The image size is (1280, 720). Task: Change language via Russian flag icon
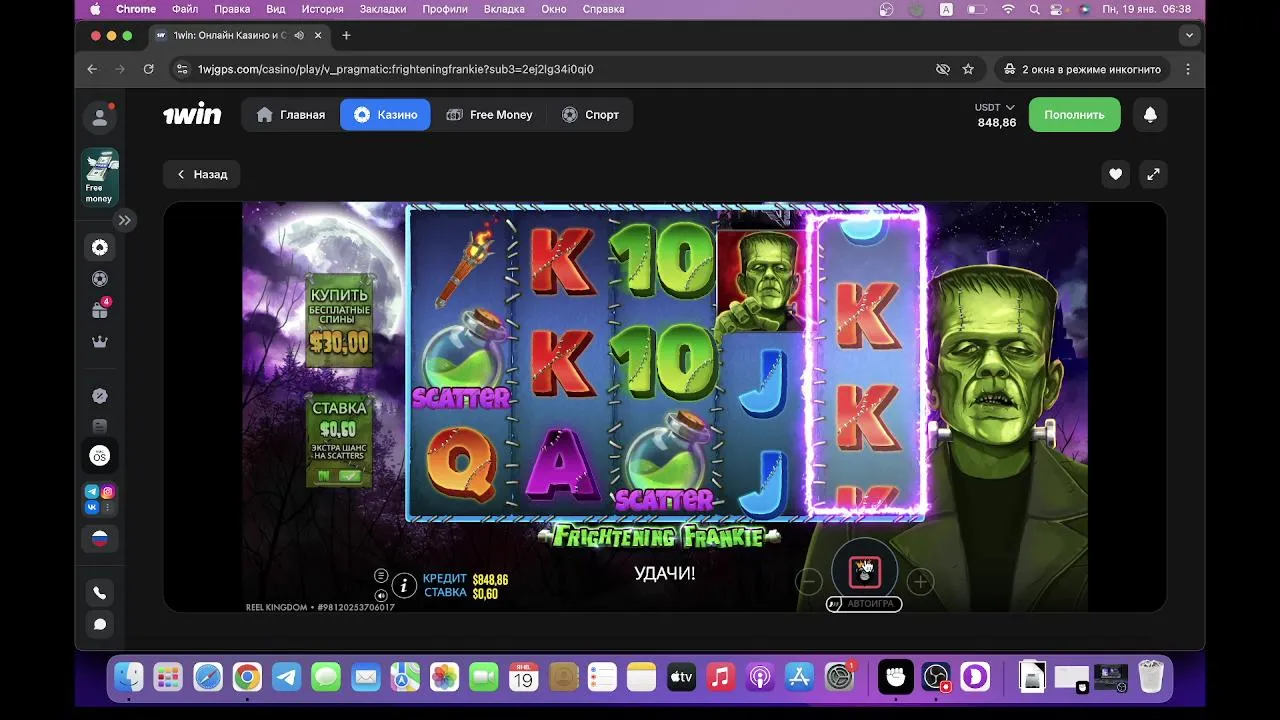tap(100, 538)
